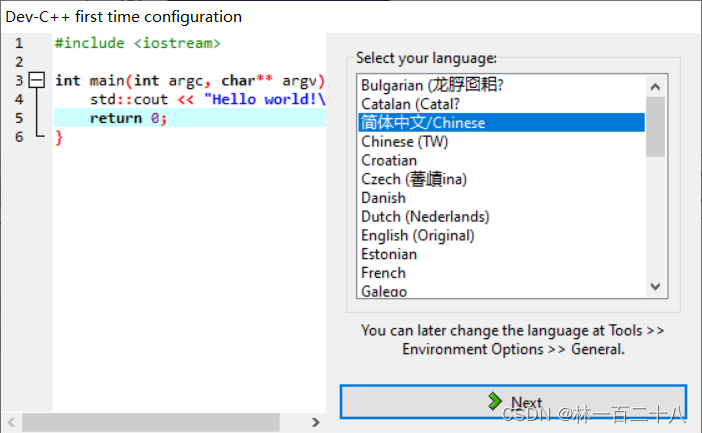Select Chinese (TW) language
Viewport: 702px width, 433px height.
[x=501, y=141]
